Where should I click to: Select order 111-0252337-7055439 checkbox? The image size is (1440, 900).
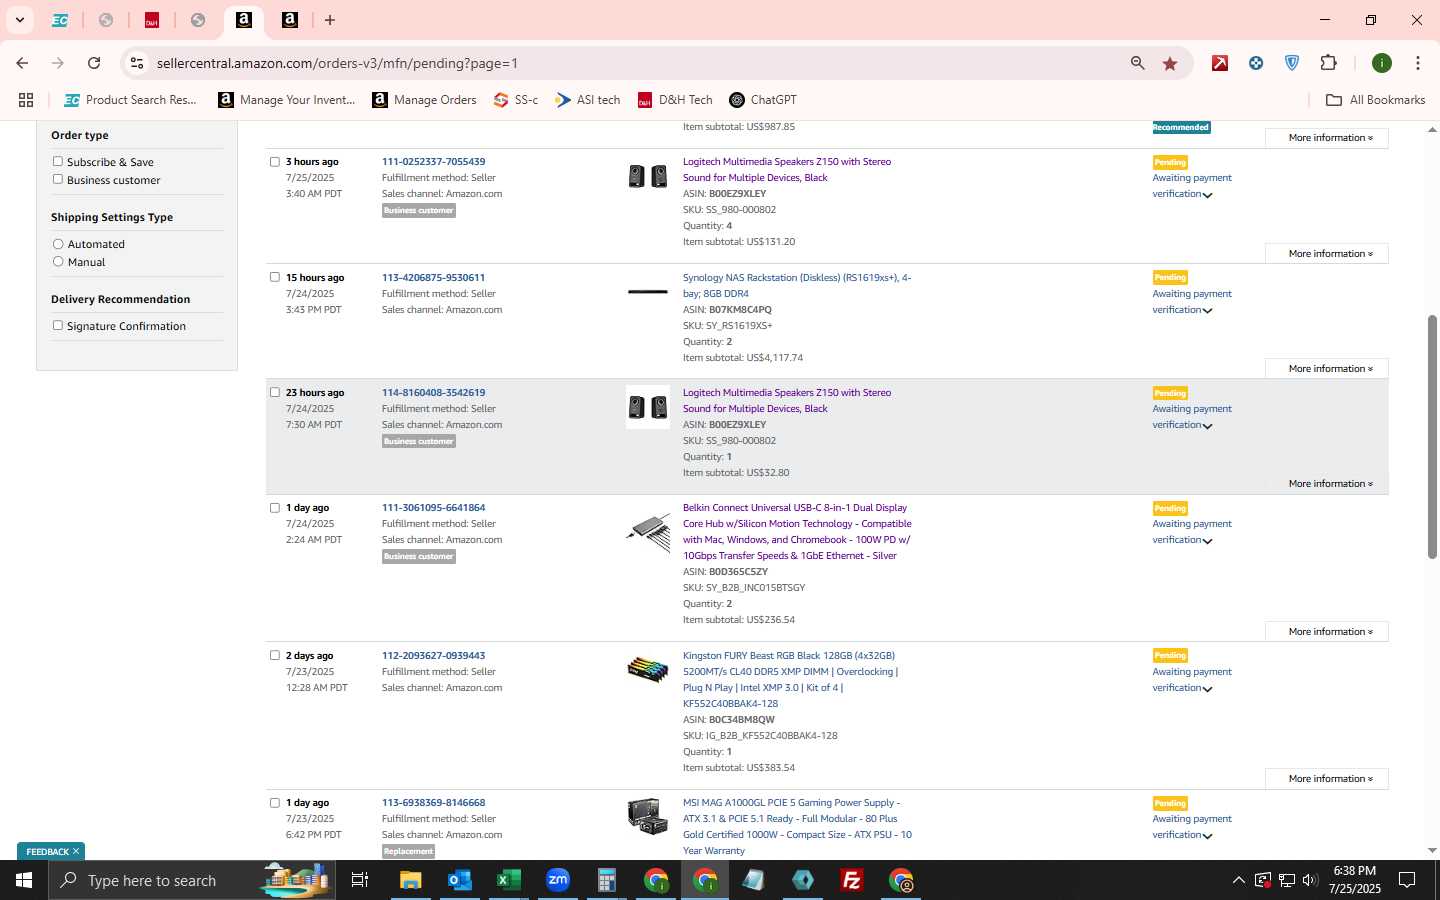pos(275,161)
